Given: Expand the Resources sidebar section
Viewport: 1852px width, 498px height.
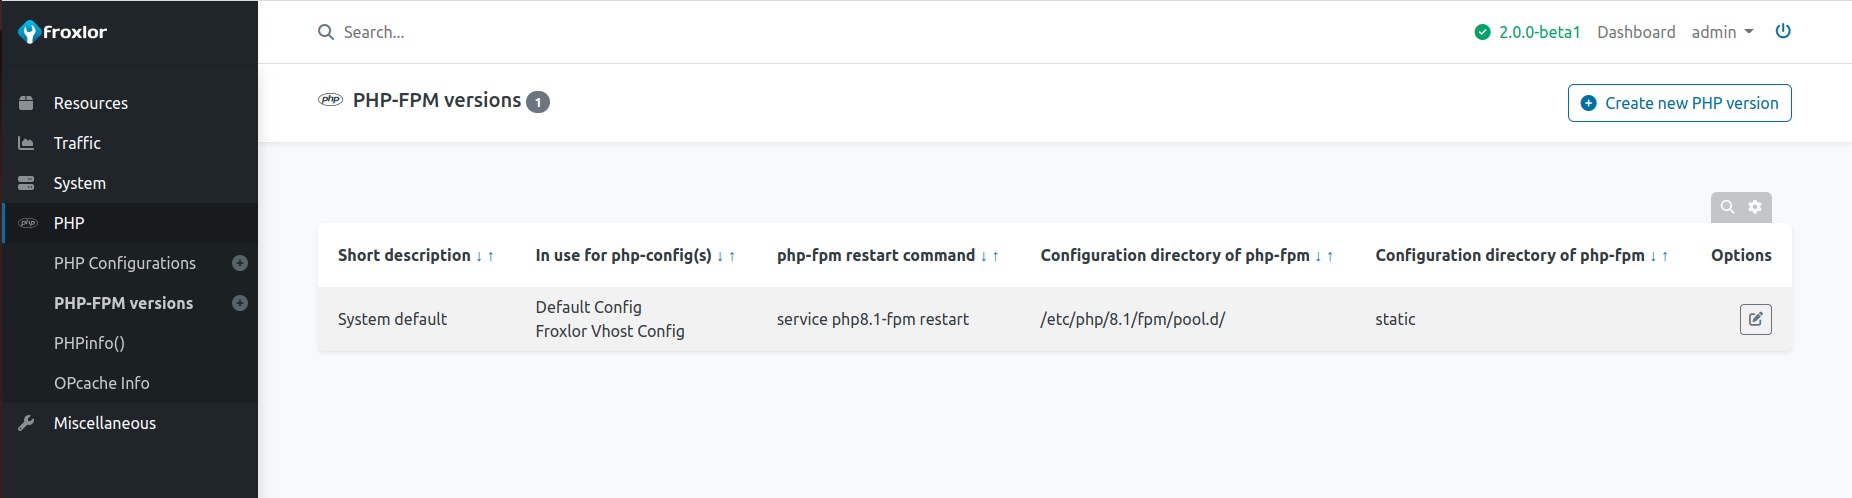Looking at the screenshot, I should click(90, 103).
